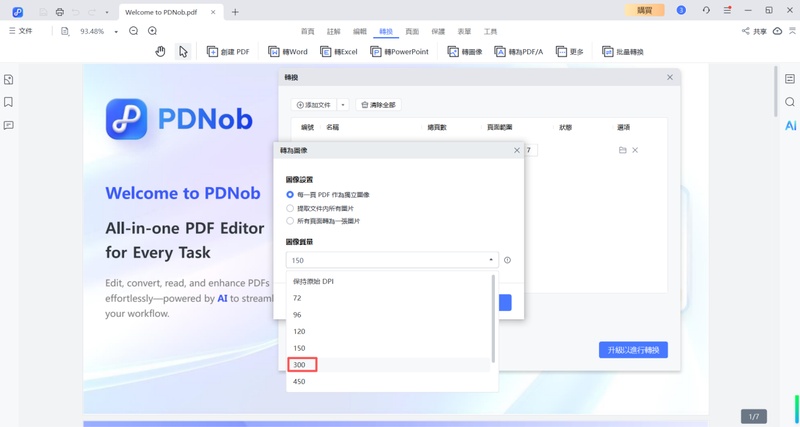Open the bookmarks panel in left sidebar
This screenshot has height=427, width=800.
pos(8,102)
